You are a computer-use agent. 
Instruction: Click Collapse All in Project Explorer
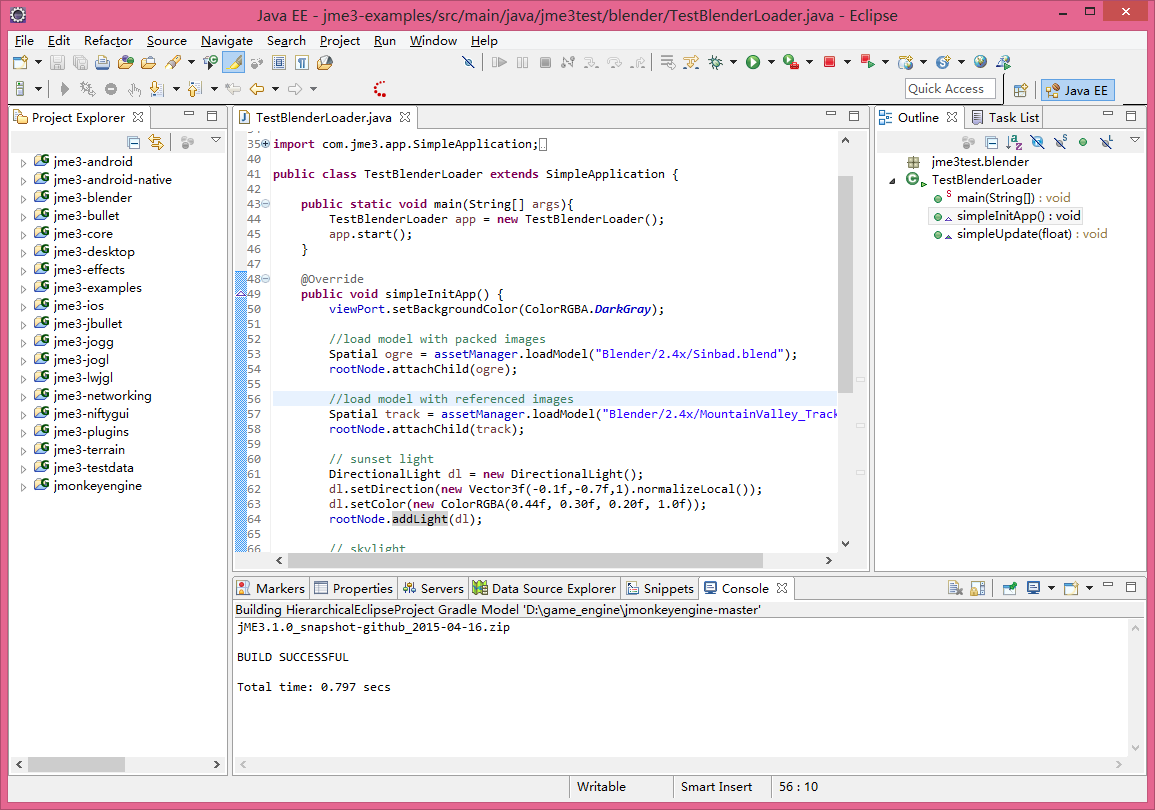coord(133,142)
